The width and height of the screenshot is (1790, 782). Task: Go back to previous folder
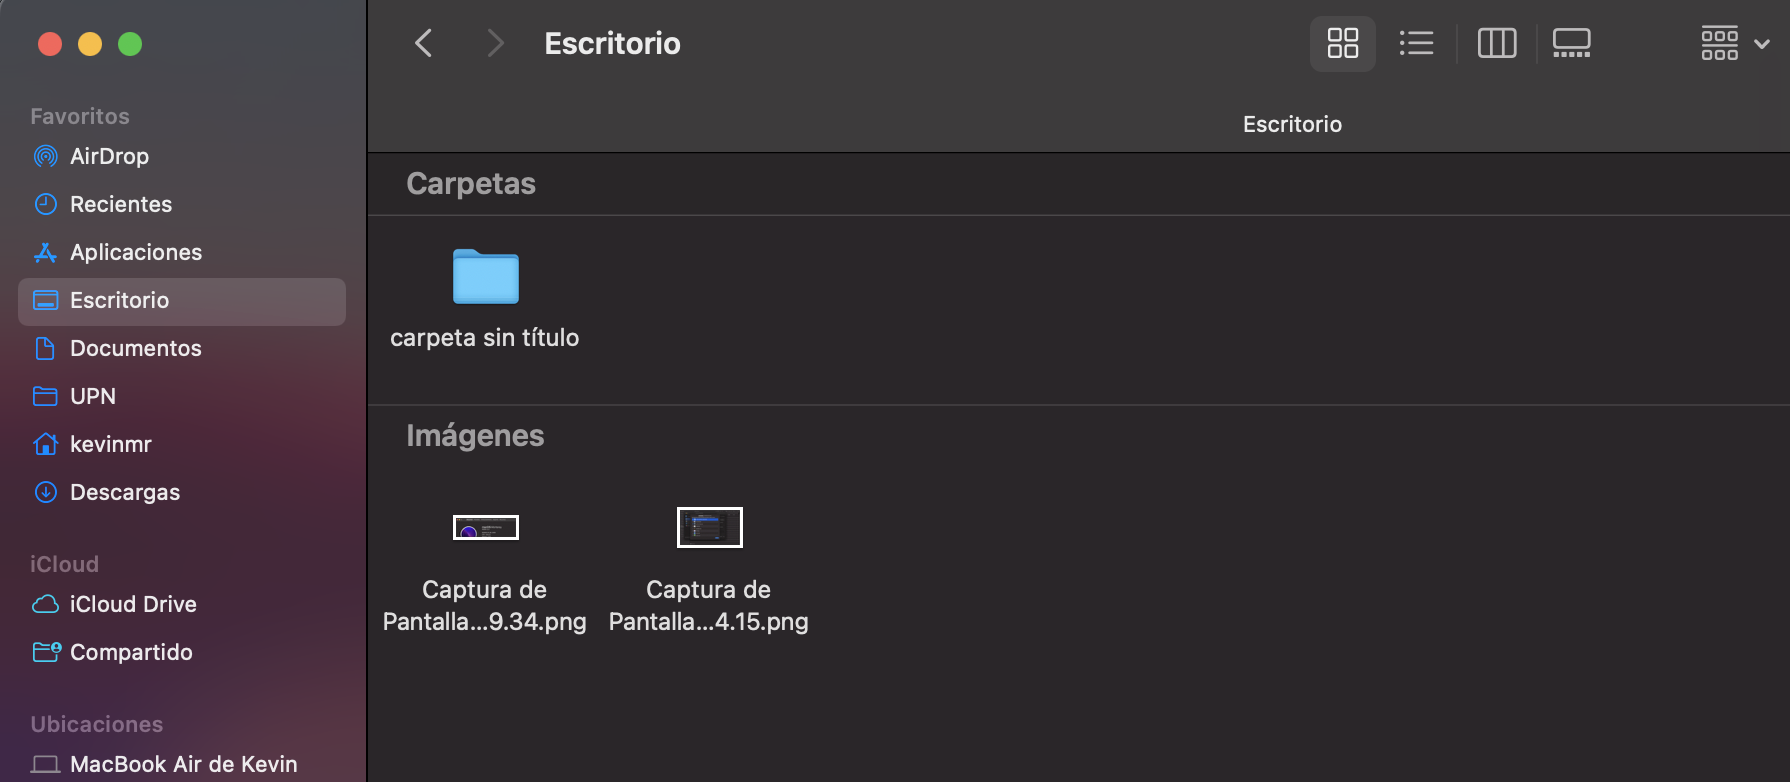tap(424, 43)
